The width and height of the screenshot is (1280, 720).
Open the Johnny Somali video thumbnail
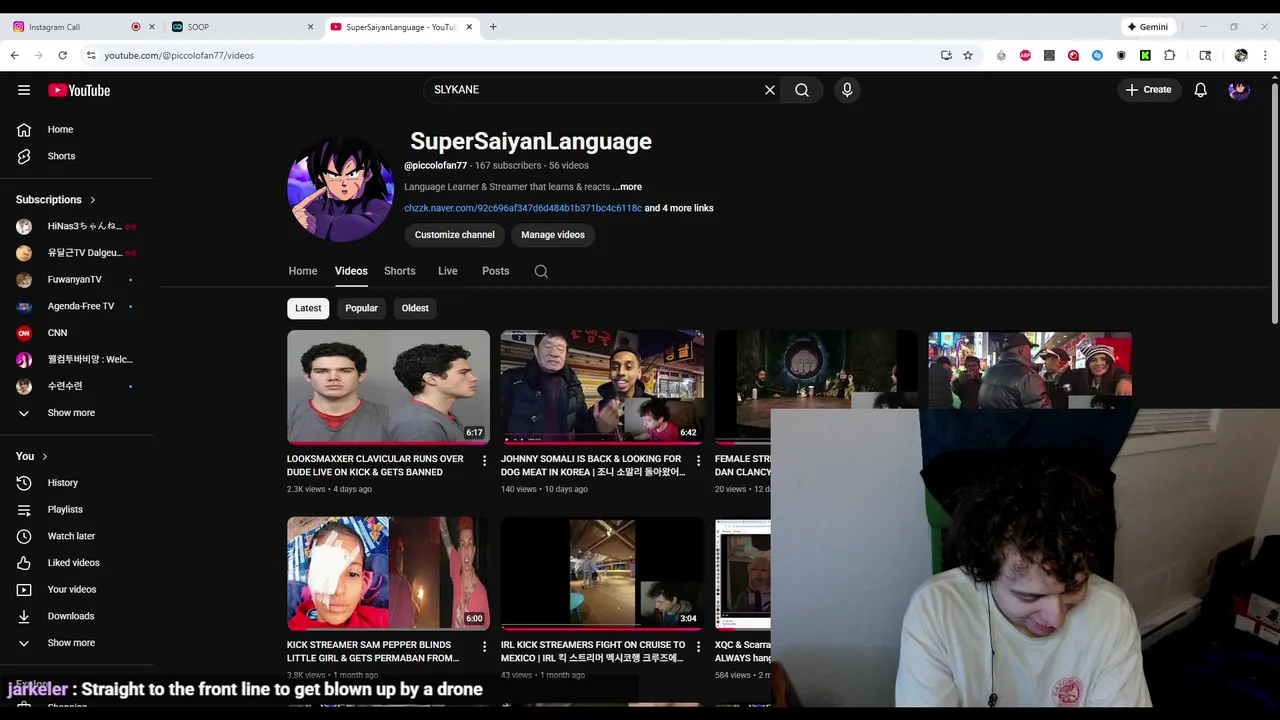coord(602,387)
